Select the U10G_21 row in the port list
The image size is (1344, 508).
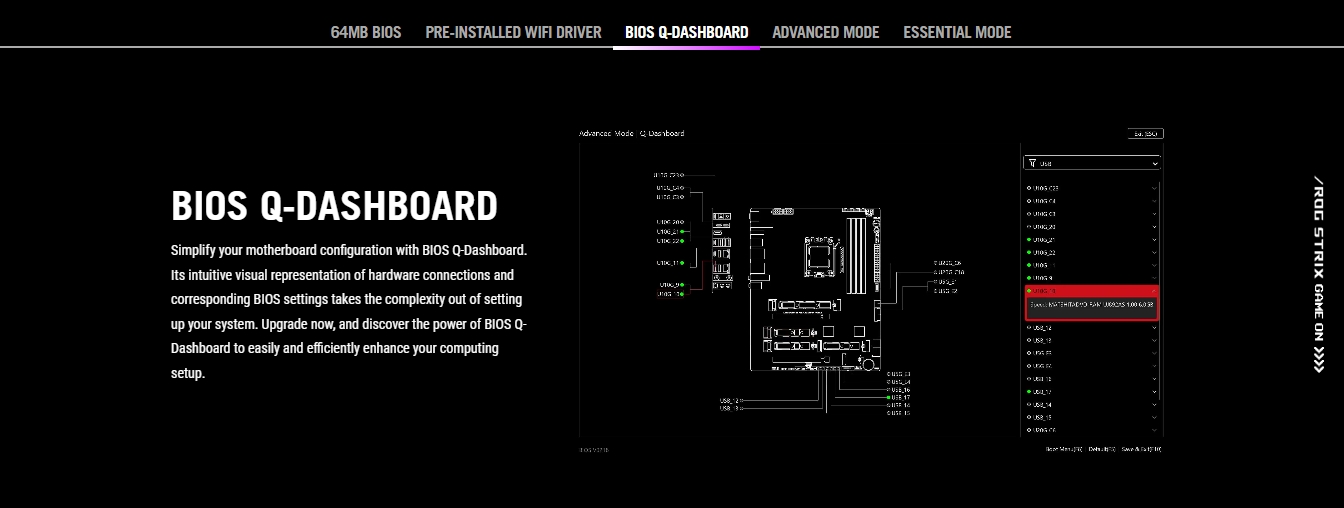coord(1092,239)
